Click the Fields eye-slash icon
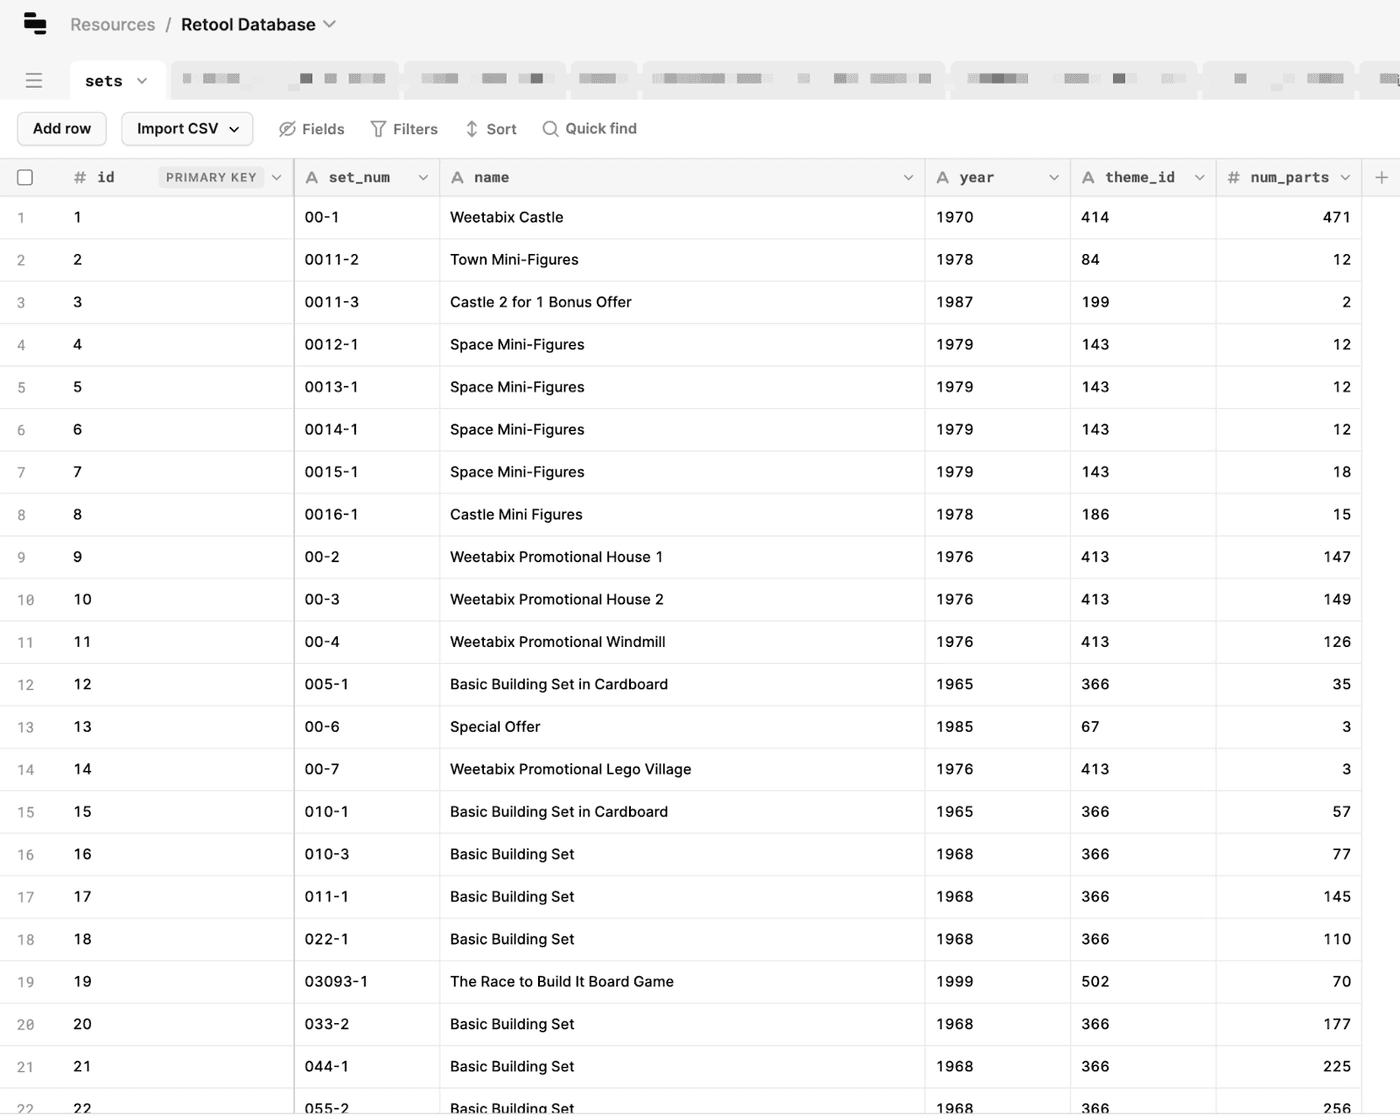 [x=287, y=129]
